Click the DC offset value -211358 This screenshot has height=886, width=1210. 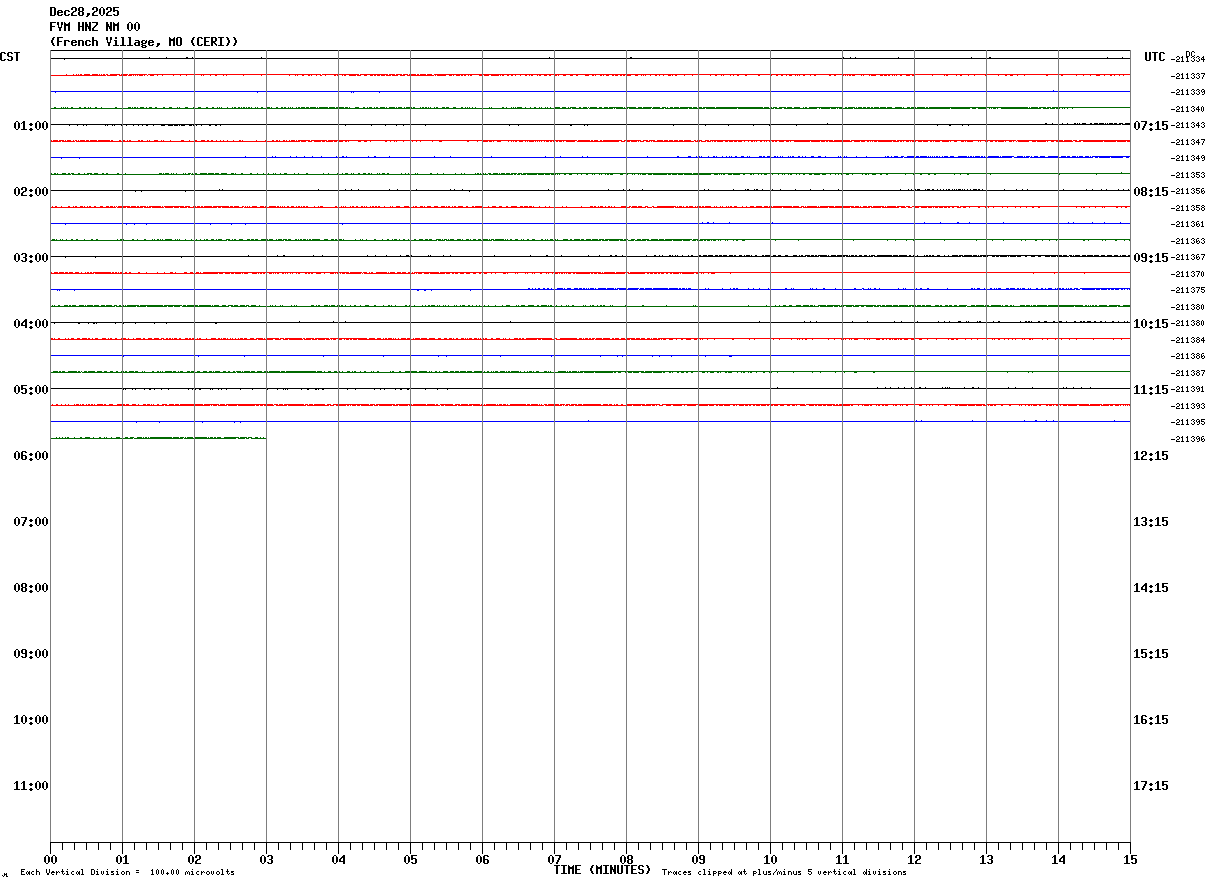pyautogui.click(x=1188, y=208)
